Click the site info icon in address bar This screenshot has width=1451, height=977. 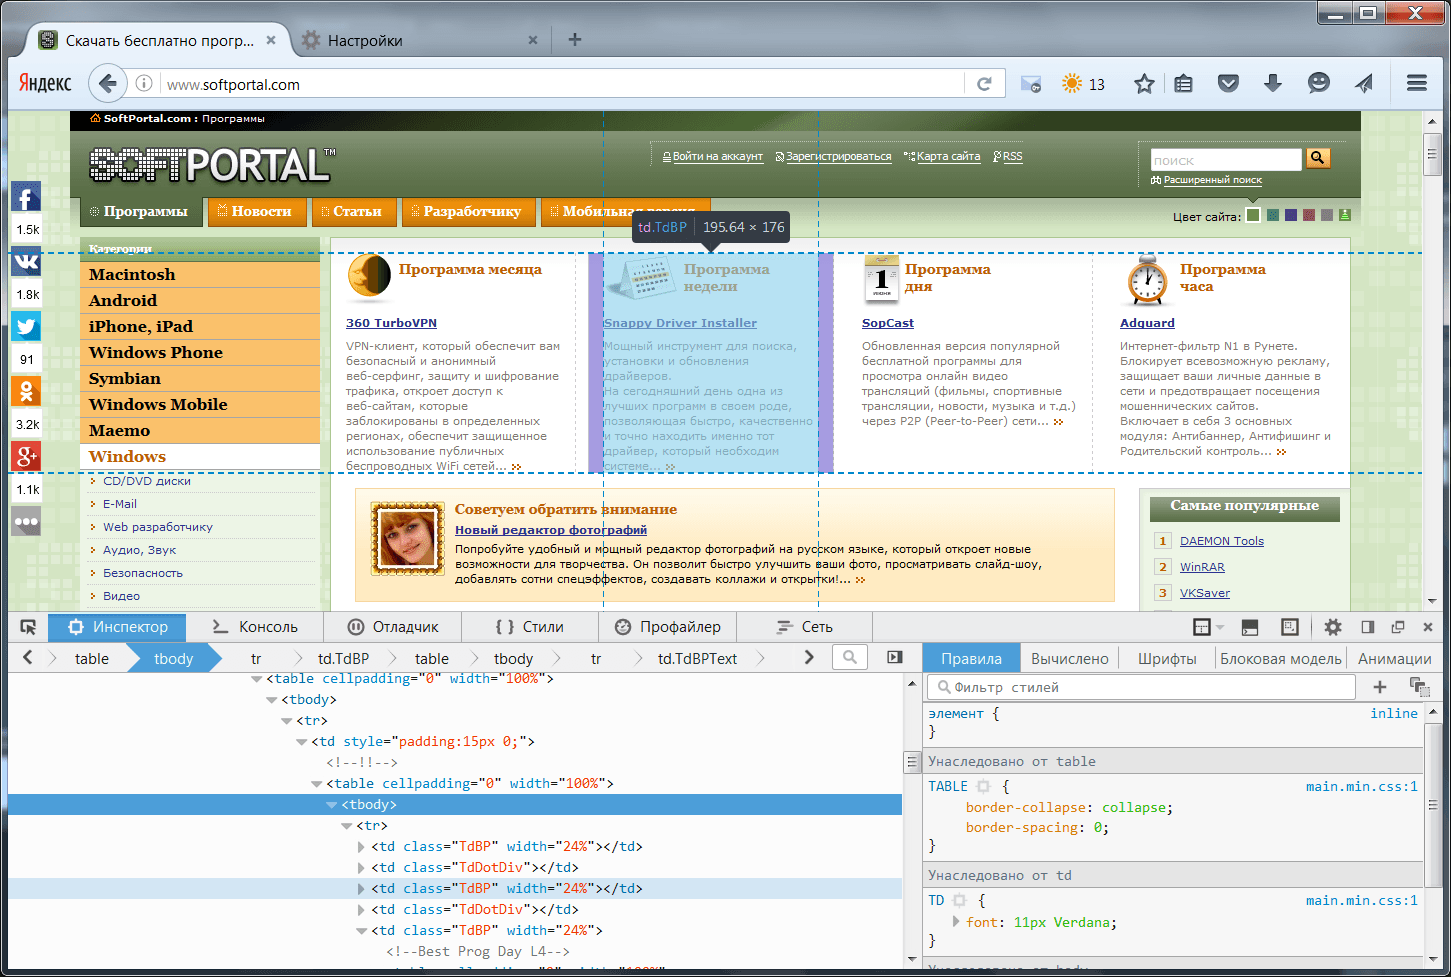[144, 84]
